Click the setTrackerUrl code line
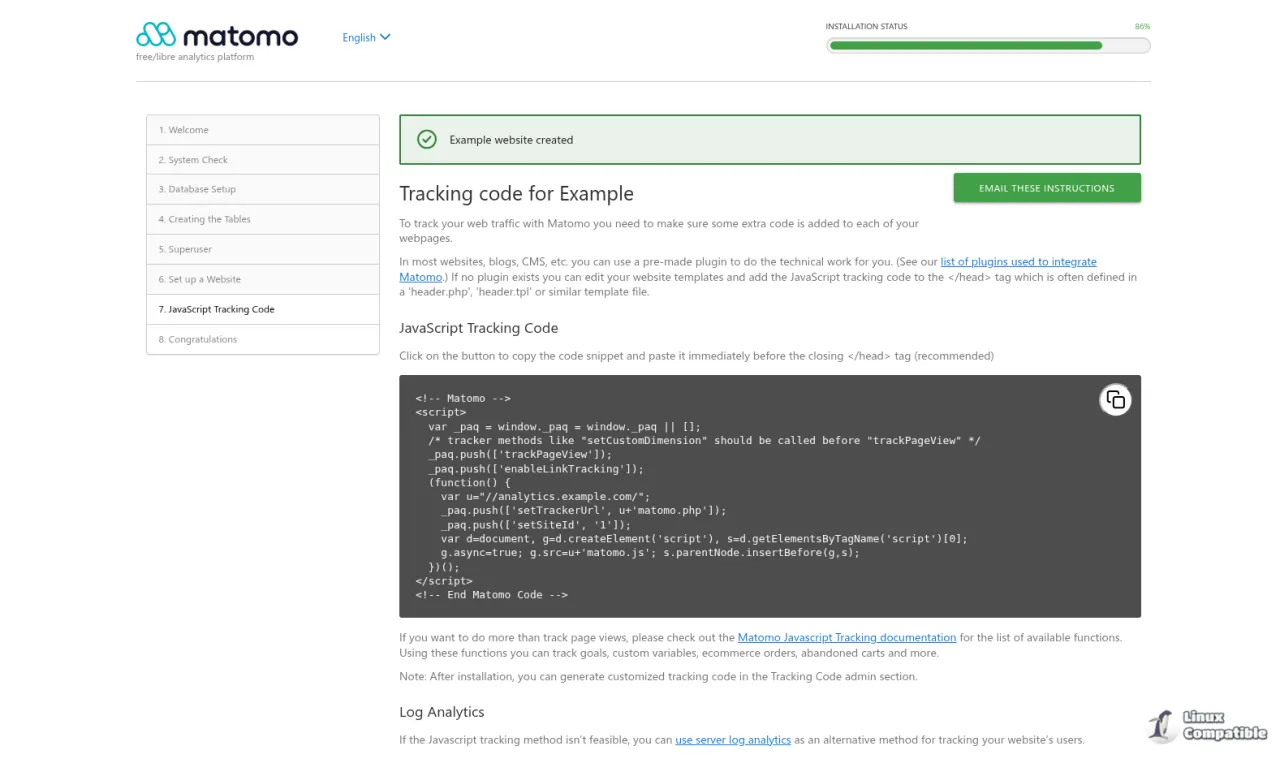Image resolution: width=1280 pixels, height=759 pixels. coord(583,510)
